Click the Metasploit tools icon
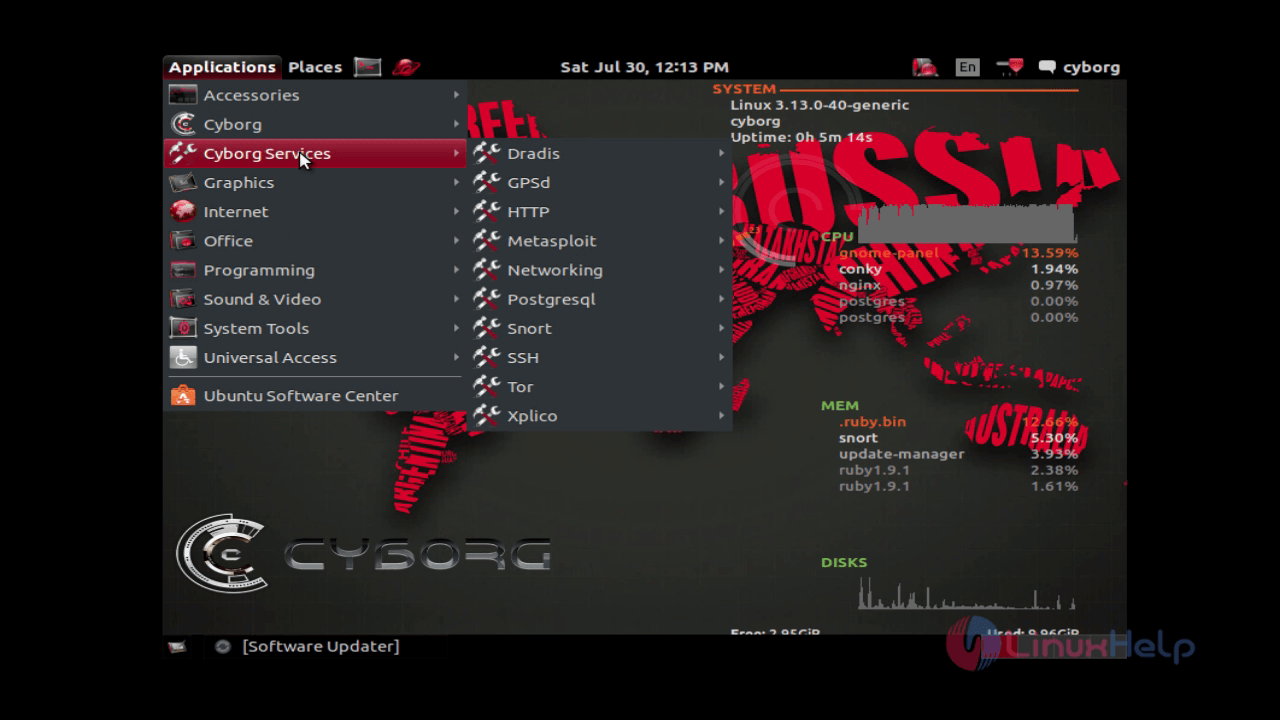Viewport: 1280px width, 720px height. pyautogui.click(x=487, y=240)
